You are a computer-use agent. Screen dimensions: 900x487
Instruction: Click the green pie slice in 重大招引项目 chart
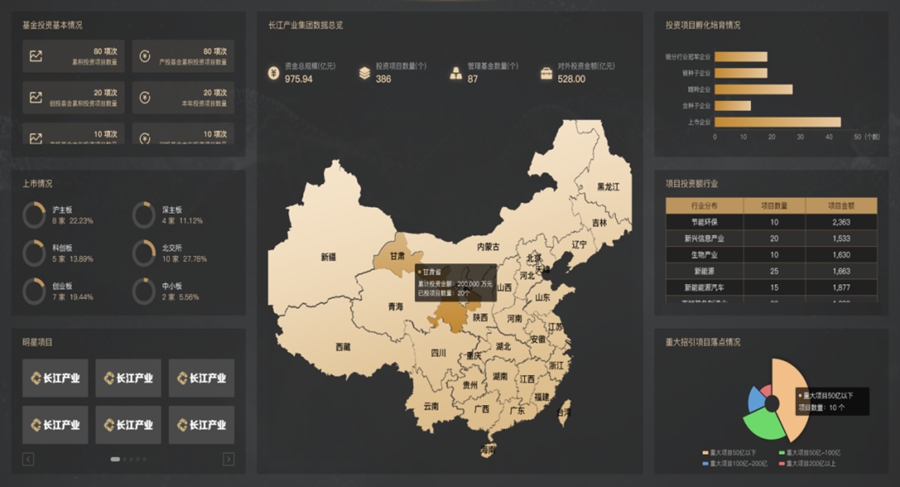coord(764,424)
